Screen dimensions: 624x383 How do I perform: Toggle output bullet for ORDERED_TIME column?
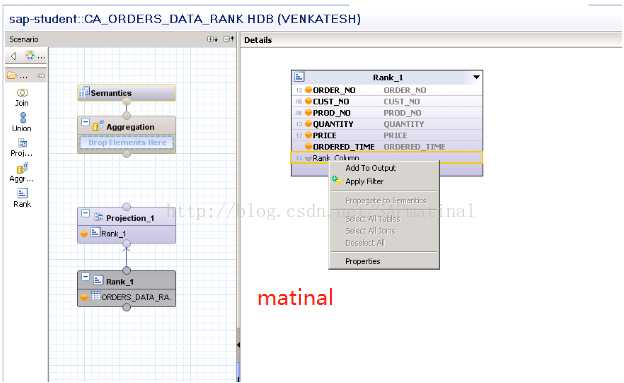click(308, 147)
